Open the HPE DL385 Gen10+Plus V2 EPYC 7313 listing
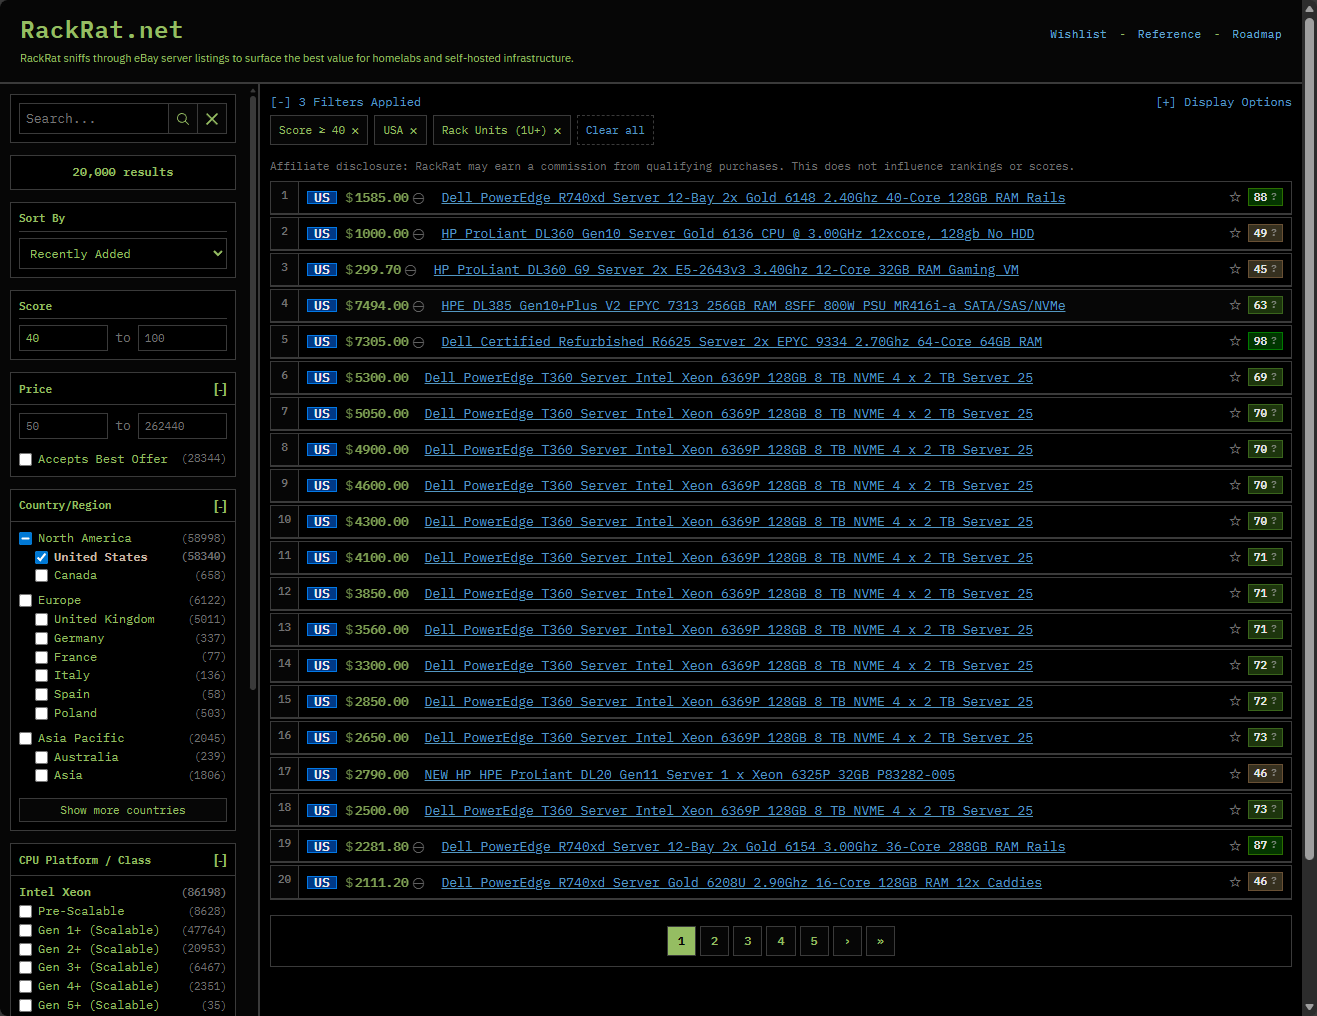Screen dimensions: 1317x1016 [753, 306]
